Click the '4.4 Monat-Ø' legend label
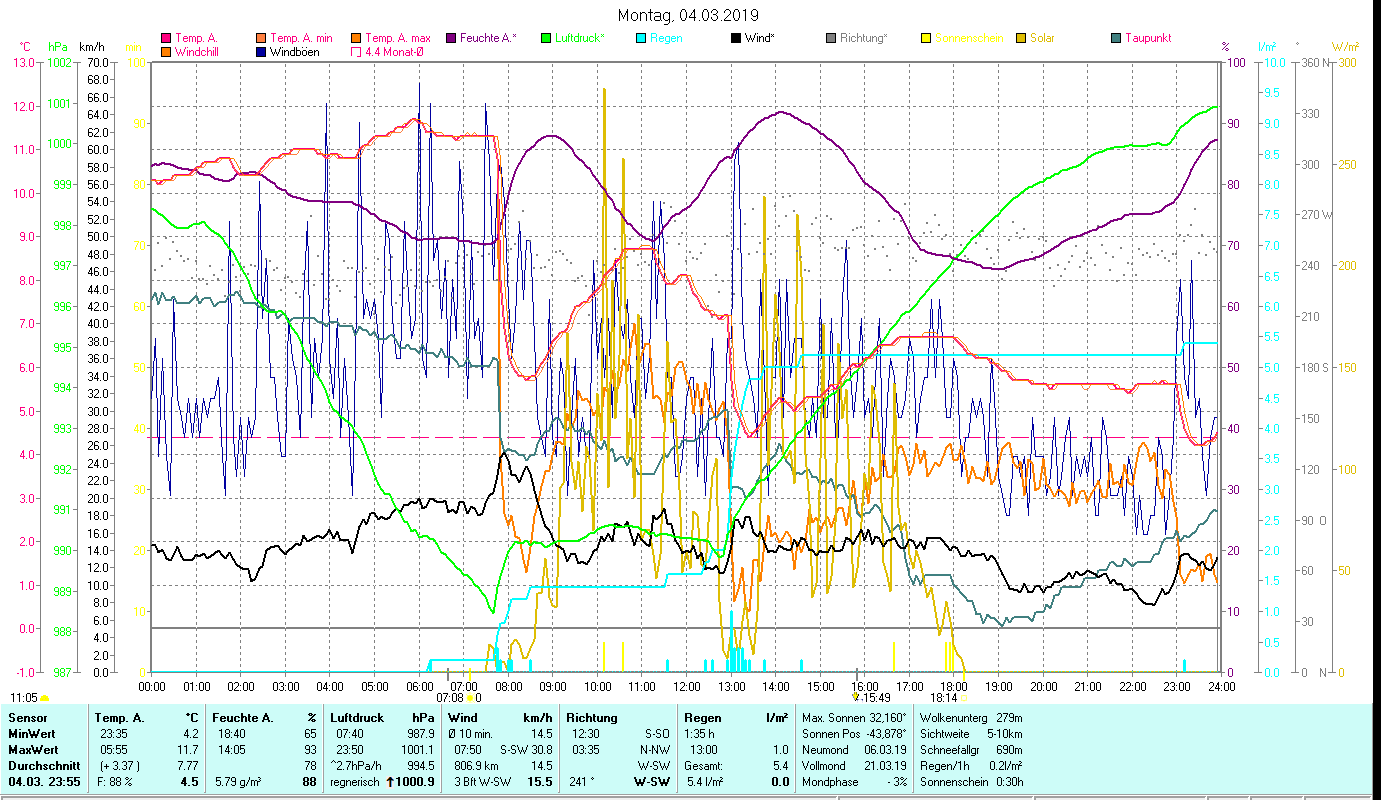Screen dimensions: 1381x800 (x=395, y=52)
